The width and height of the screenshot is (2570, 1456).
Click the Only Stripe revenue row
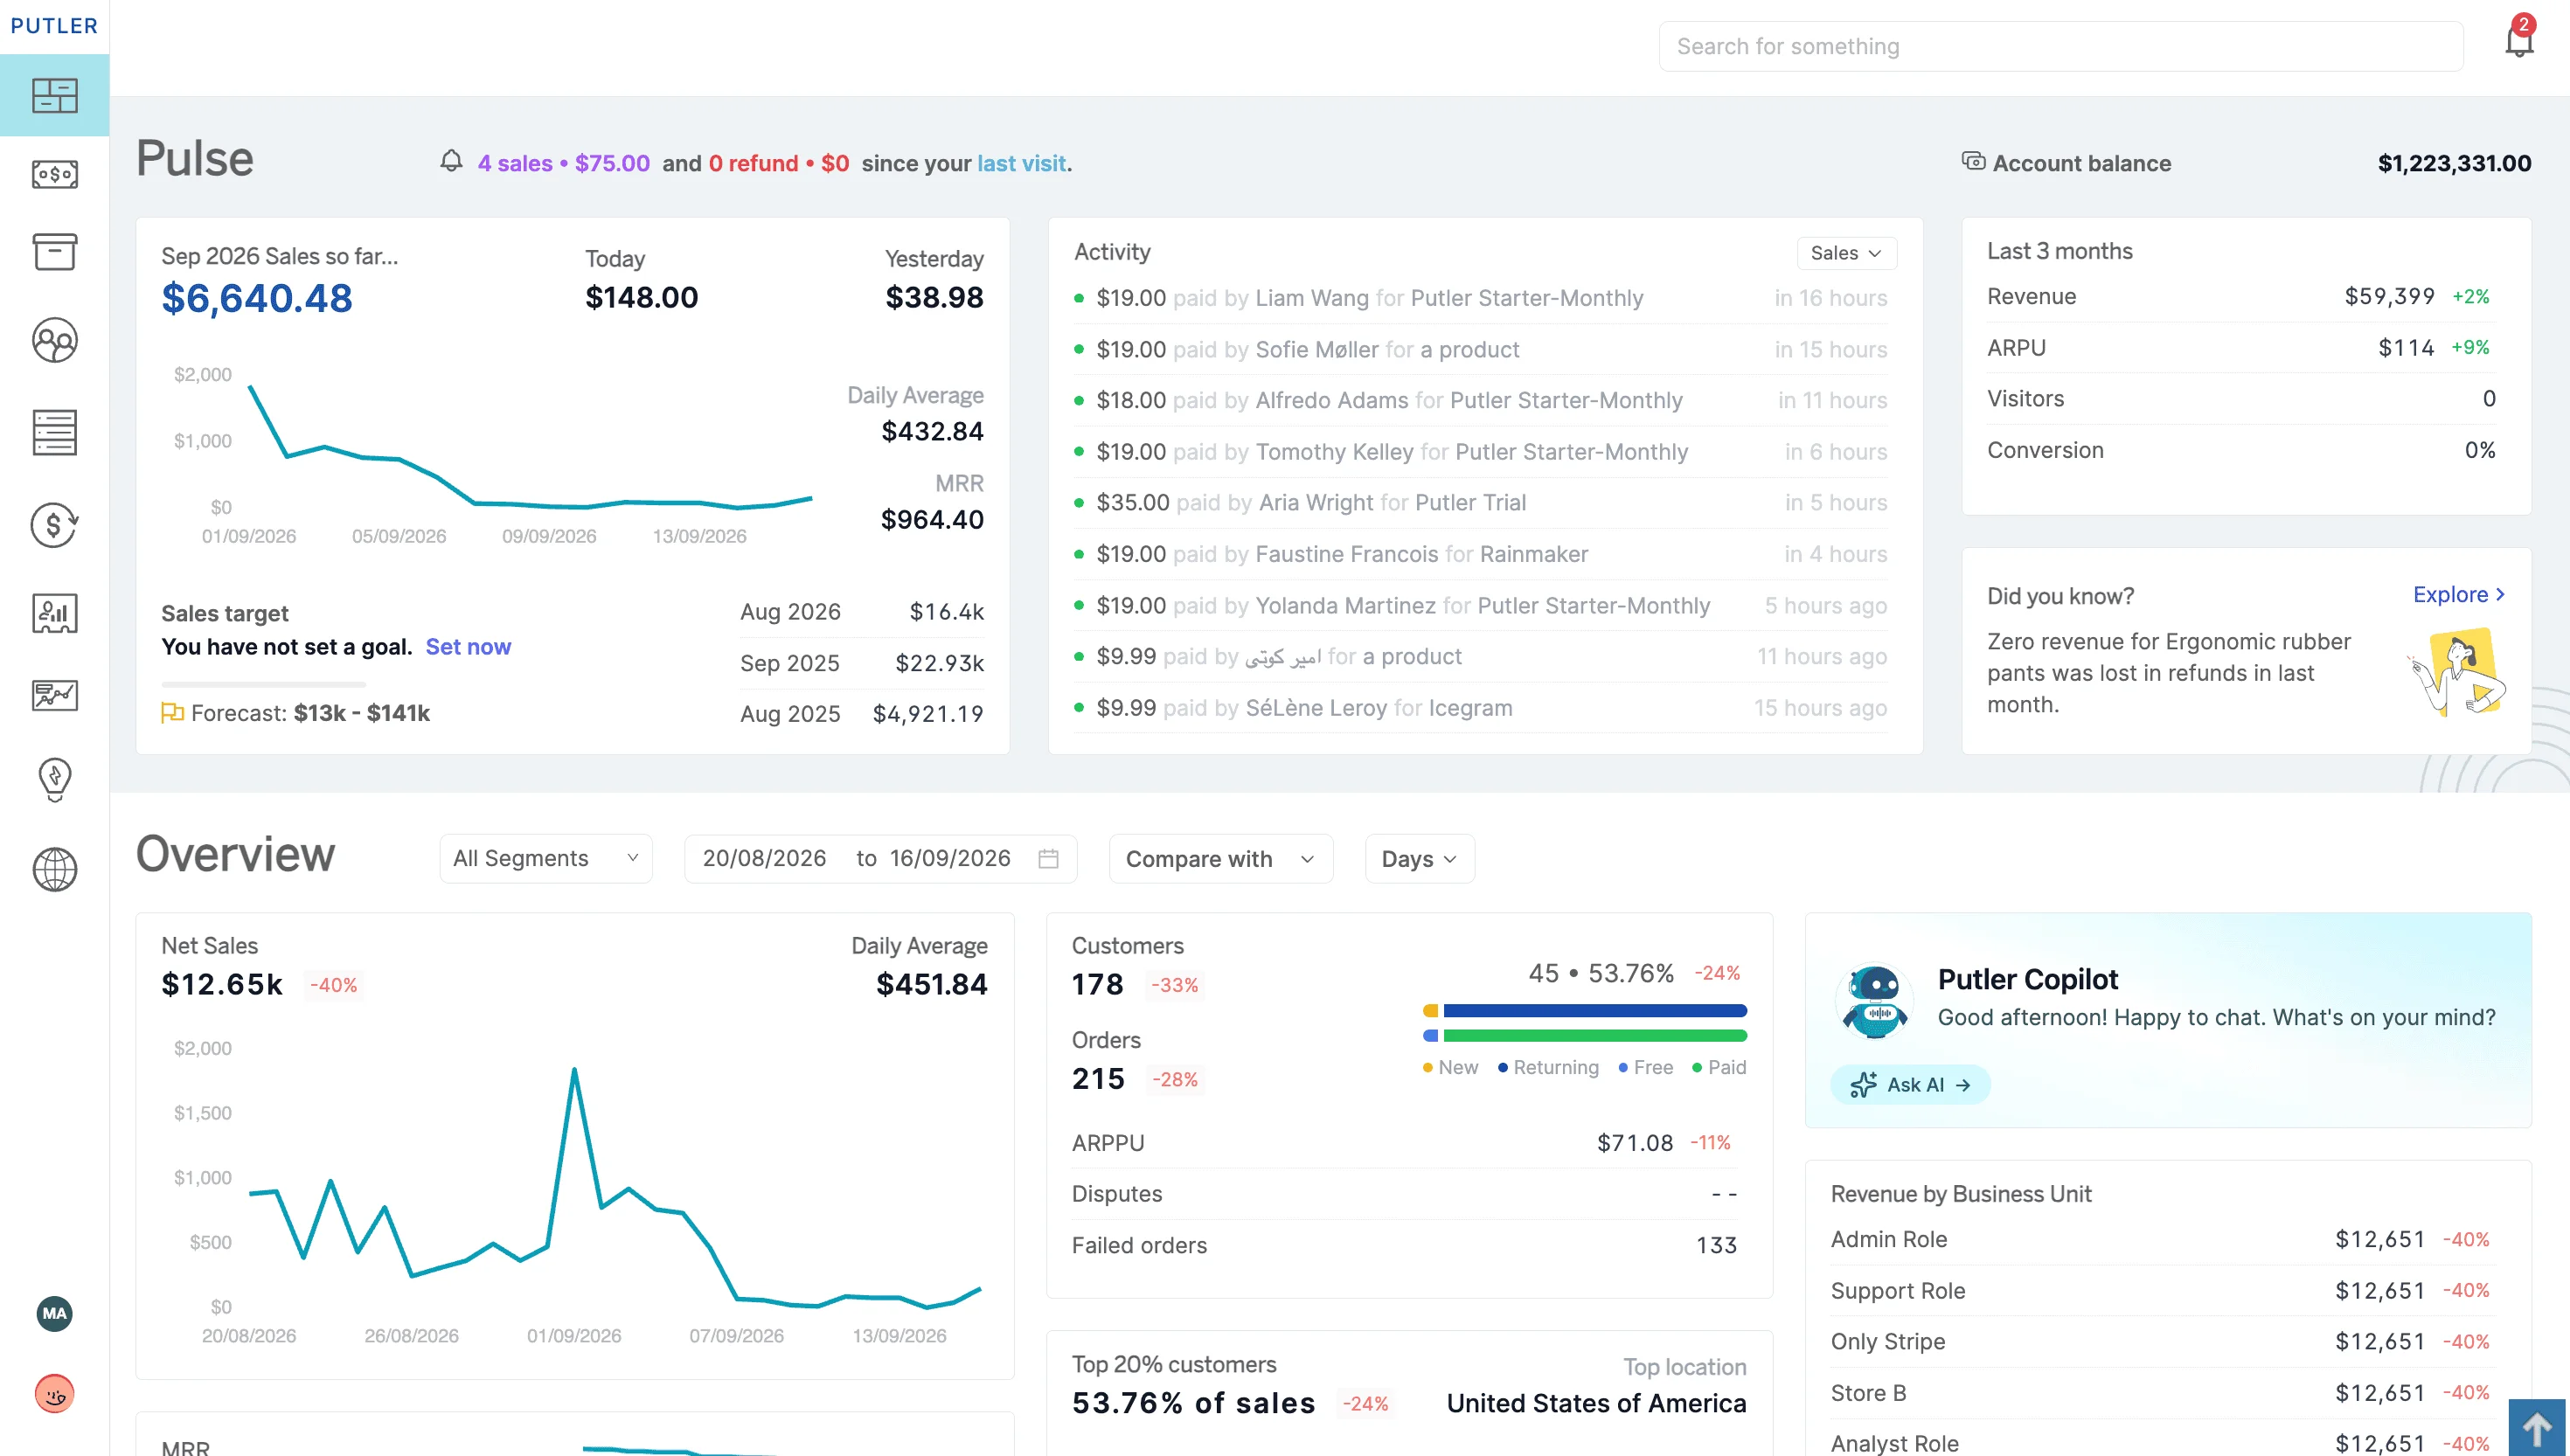[2161, 1341]
